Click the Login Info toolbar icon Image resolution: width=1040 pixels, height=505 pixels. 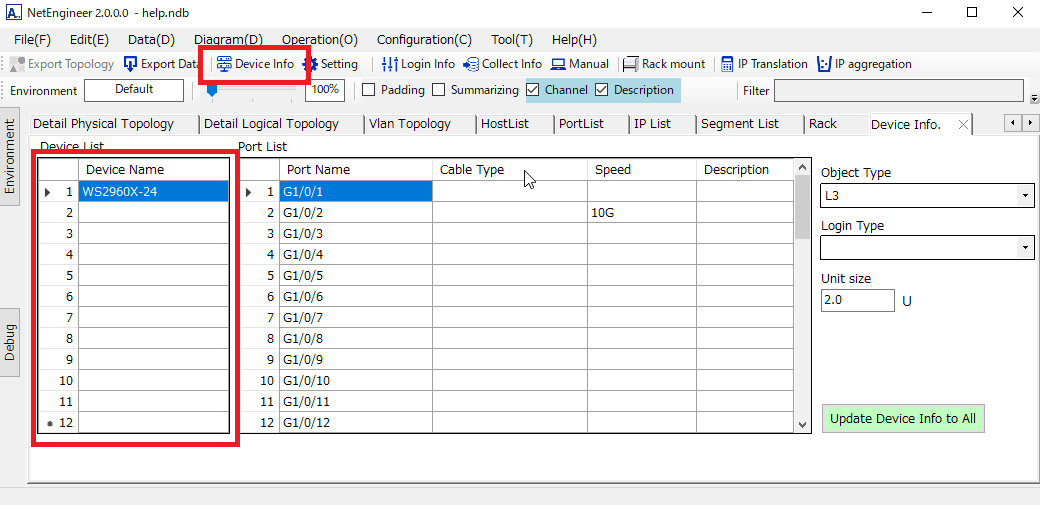[x=390, y=64]
